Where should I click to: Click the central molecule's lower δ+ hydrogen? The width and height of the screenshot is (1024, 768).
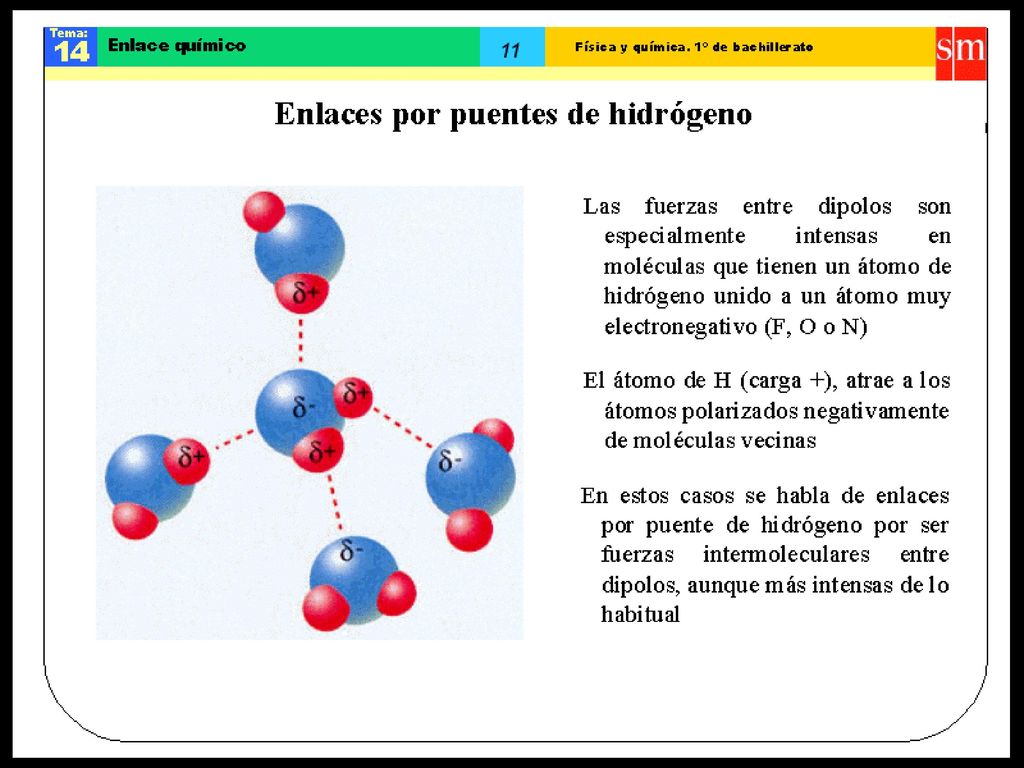(x=319, y=451)
